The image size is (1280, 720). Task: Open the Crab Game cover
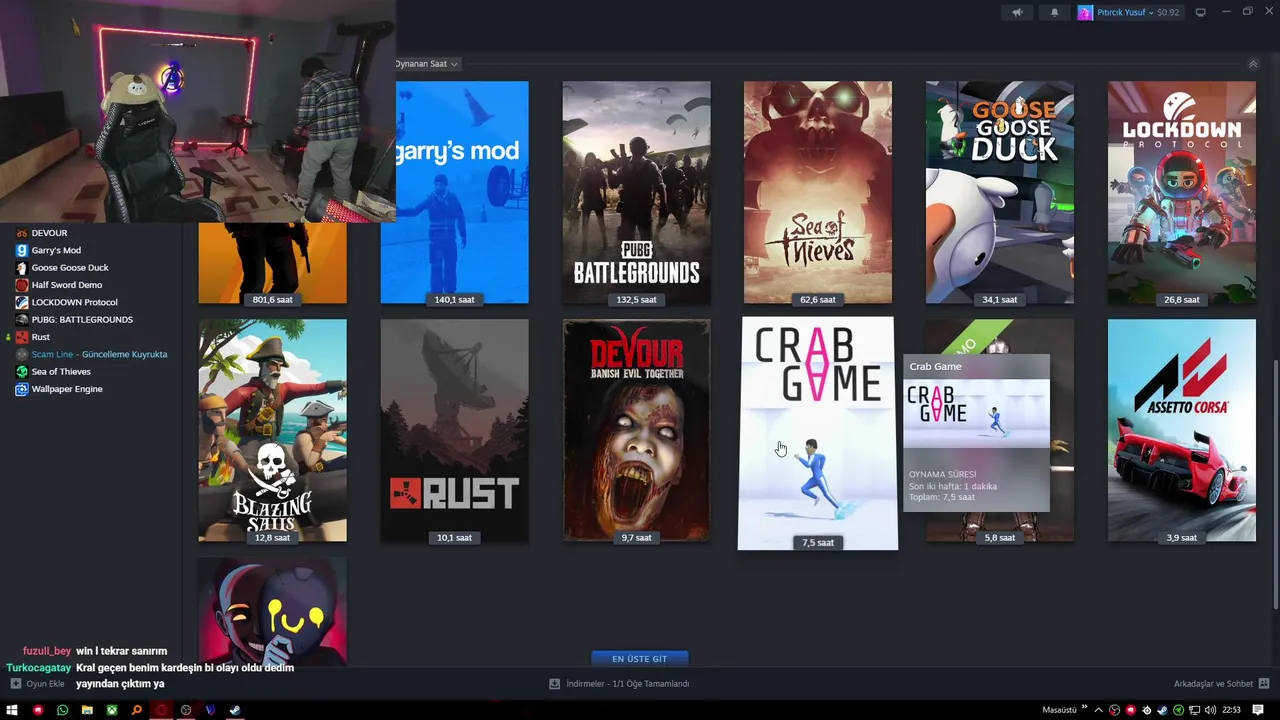(818, 433)
